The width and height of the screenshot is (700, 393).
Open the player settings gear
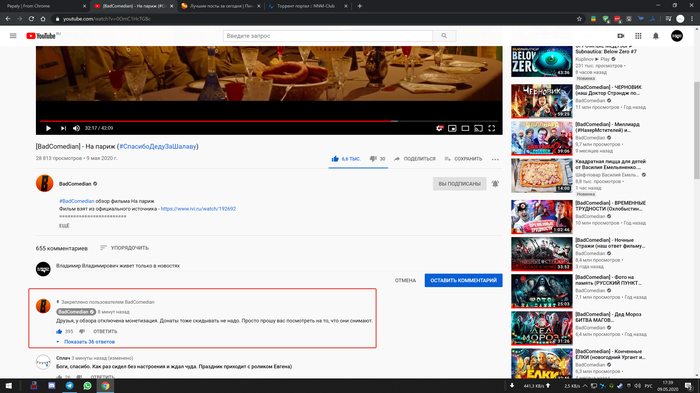point(440,128)
